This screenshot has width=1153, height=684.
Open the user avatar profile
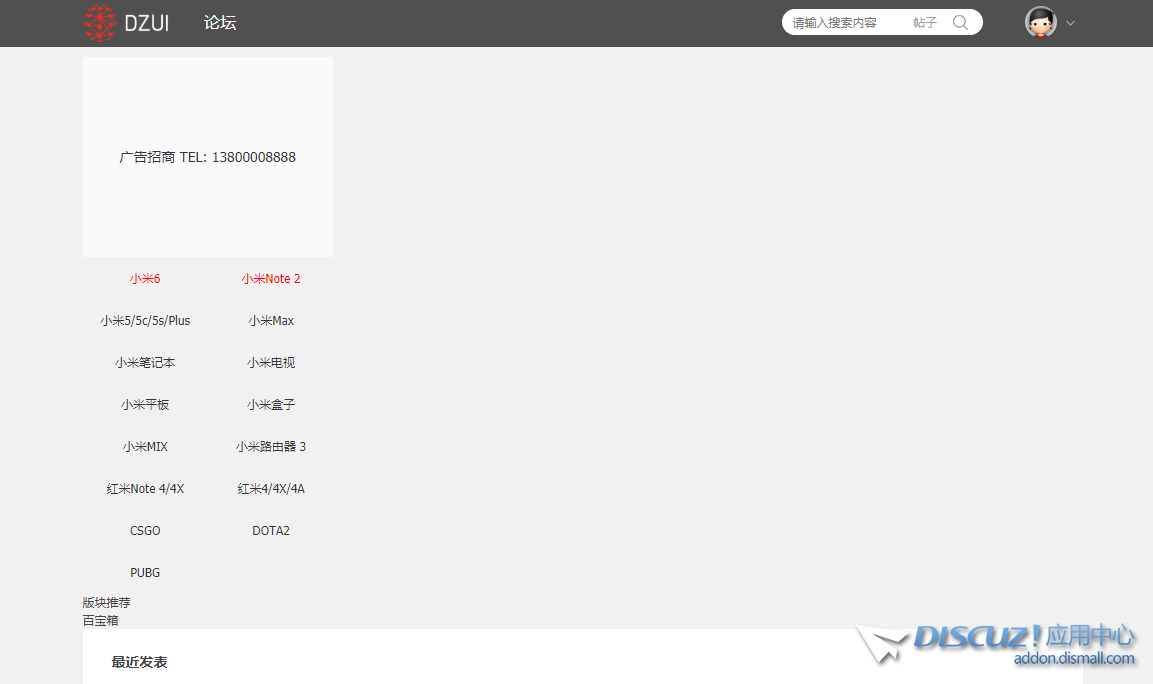(1040, 22)
